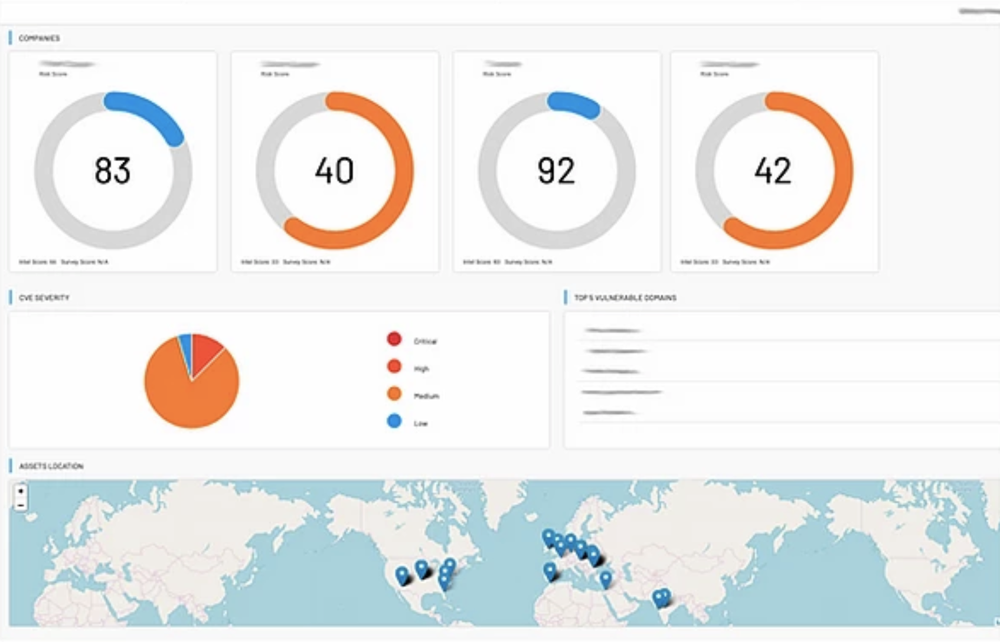
Task: Click Intel Score text under the 83 gauge
Action: click(x=38, y=262)
